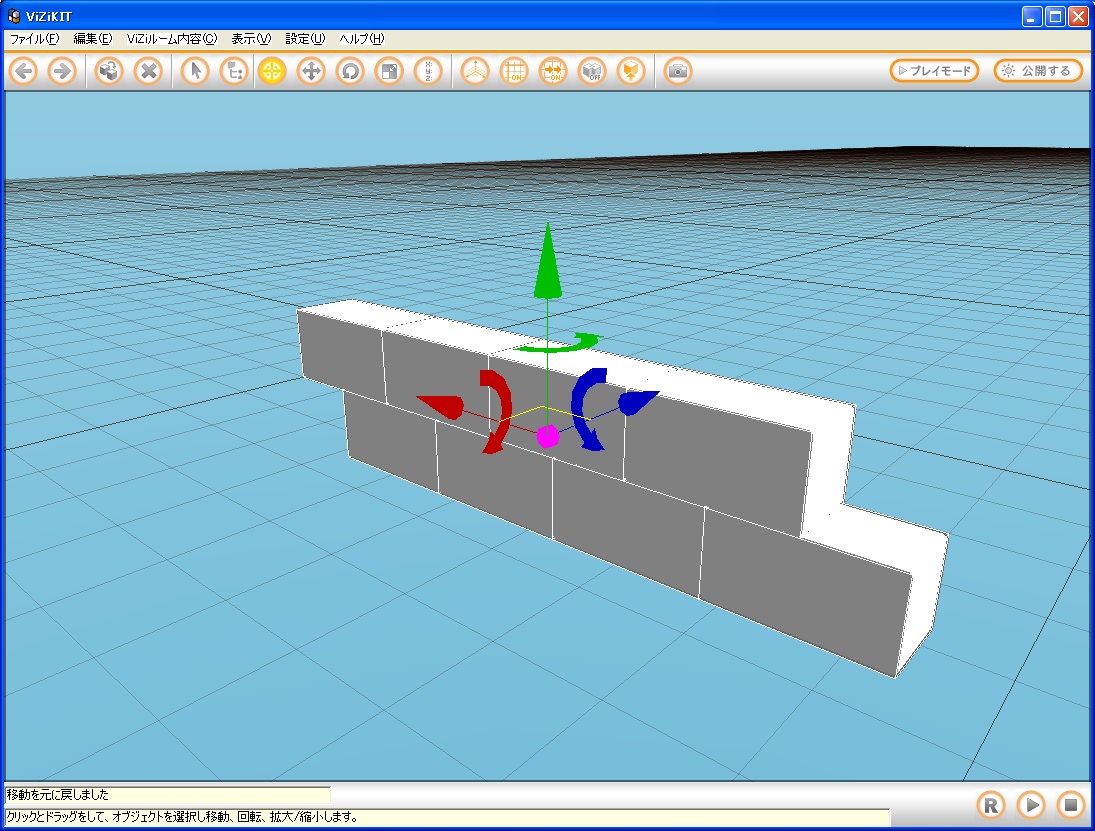The height and width of the screenshot is (831, 1095).
Task: Click the bottom hint text about クリックとドラッグ
Action: coord(182,816)
